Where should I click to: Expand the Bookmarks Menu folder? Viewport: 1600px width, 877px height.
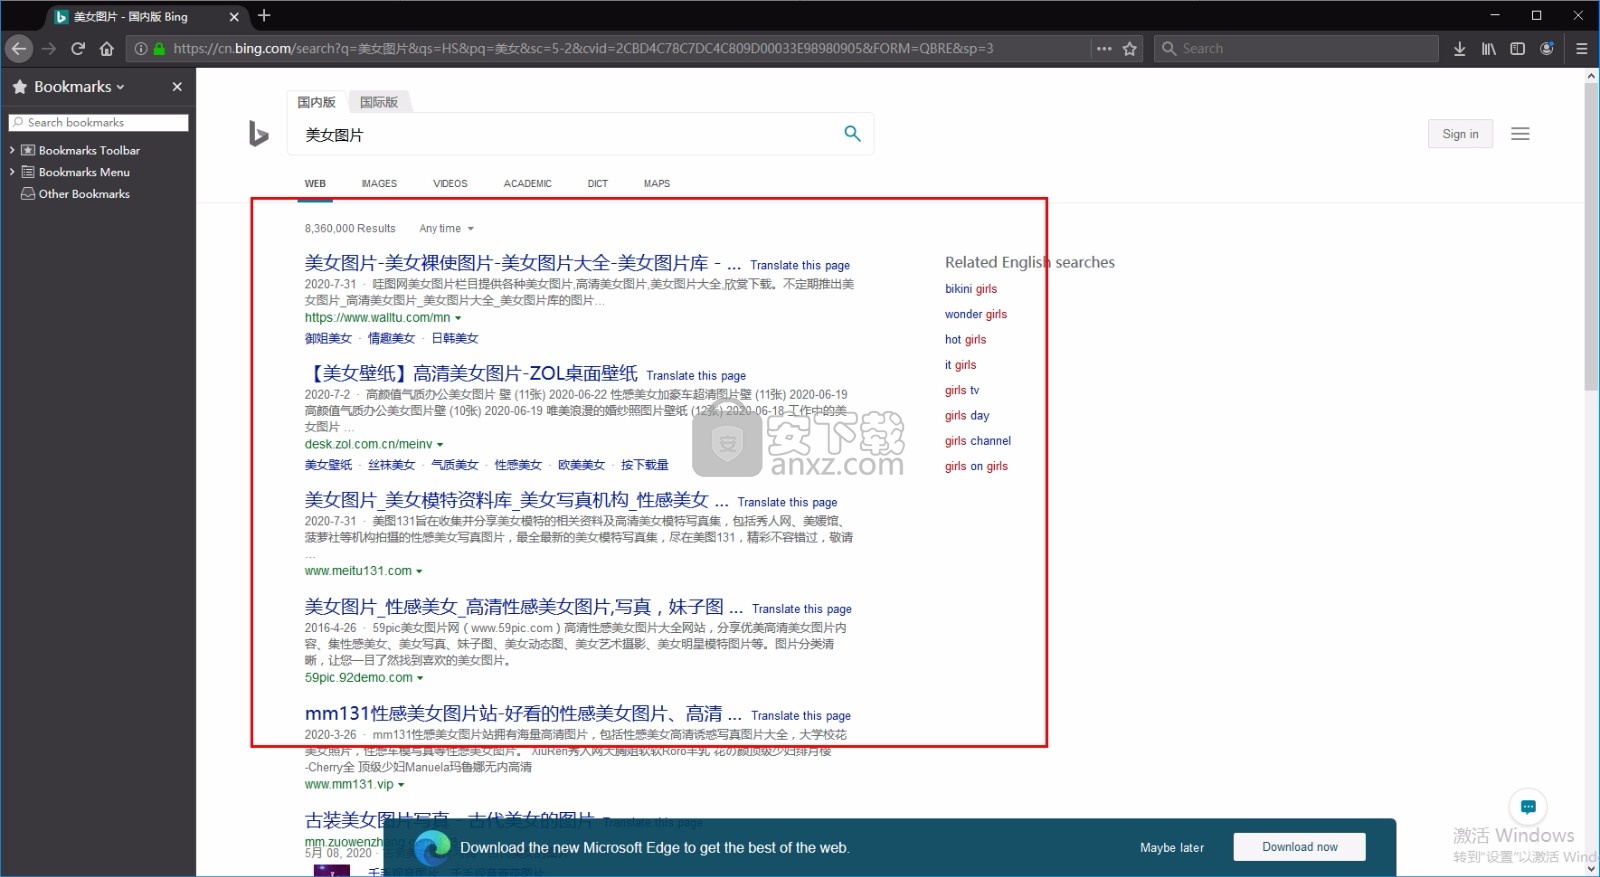(12, 172)
